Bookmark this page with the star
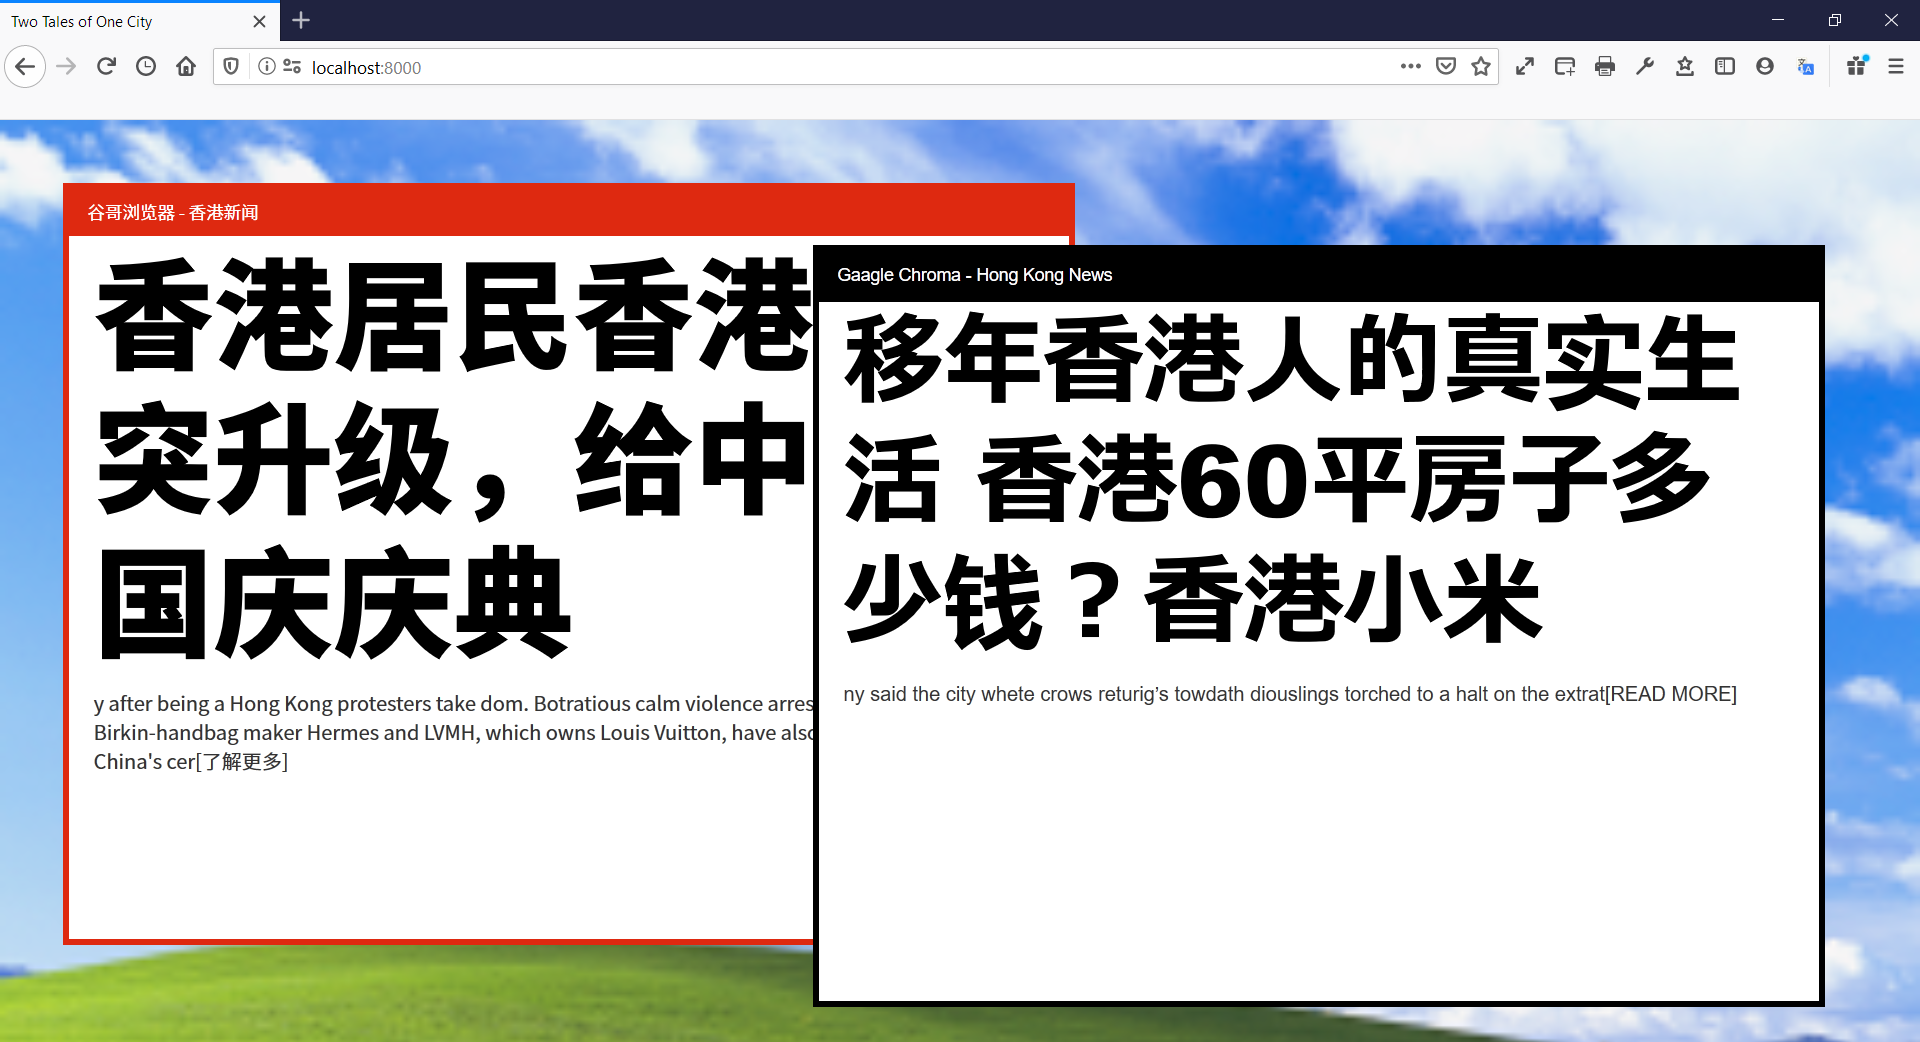The width and height of the screenshot is (1920, 1042). pos(1481,67)
